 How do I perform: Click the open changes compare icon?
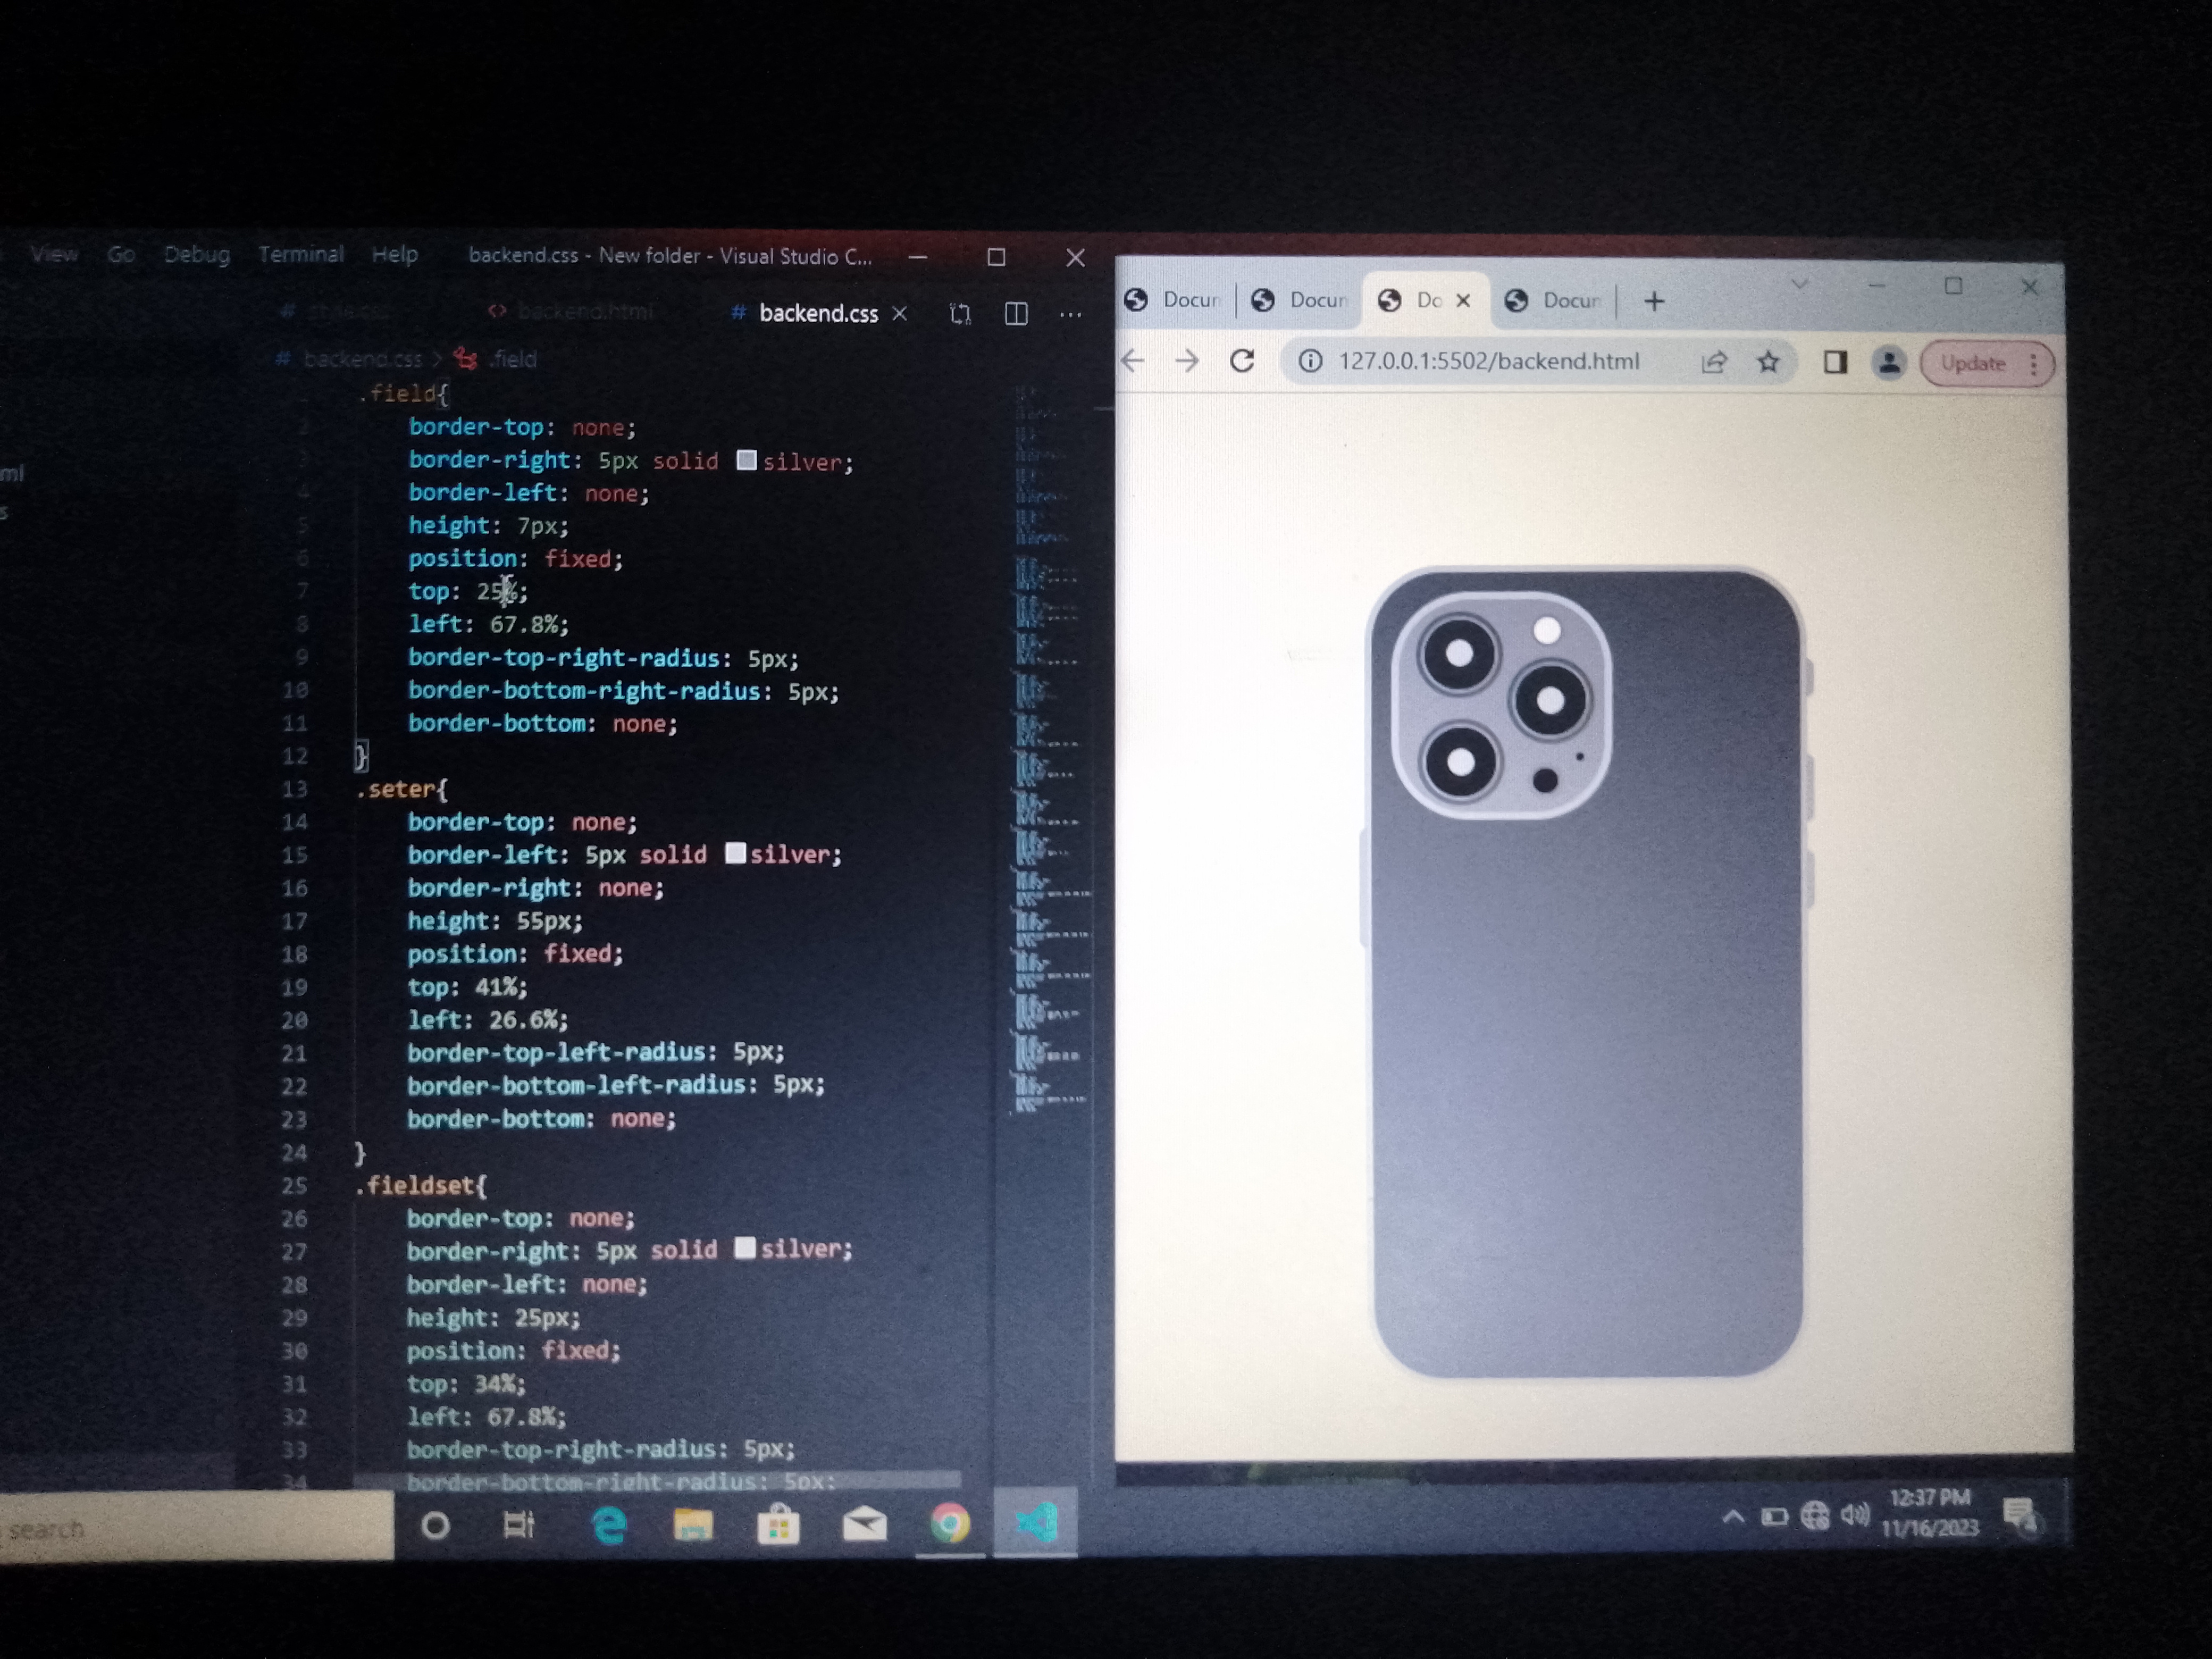tap(960, 314)
